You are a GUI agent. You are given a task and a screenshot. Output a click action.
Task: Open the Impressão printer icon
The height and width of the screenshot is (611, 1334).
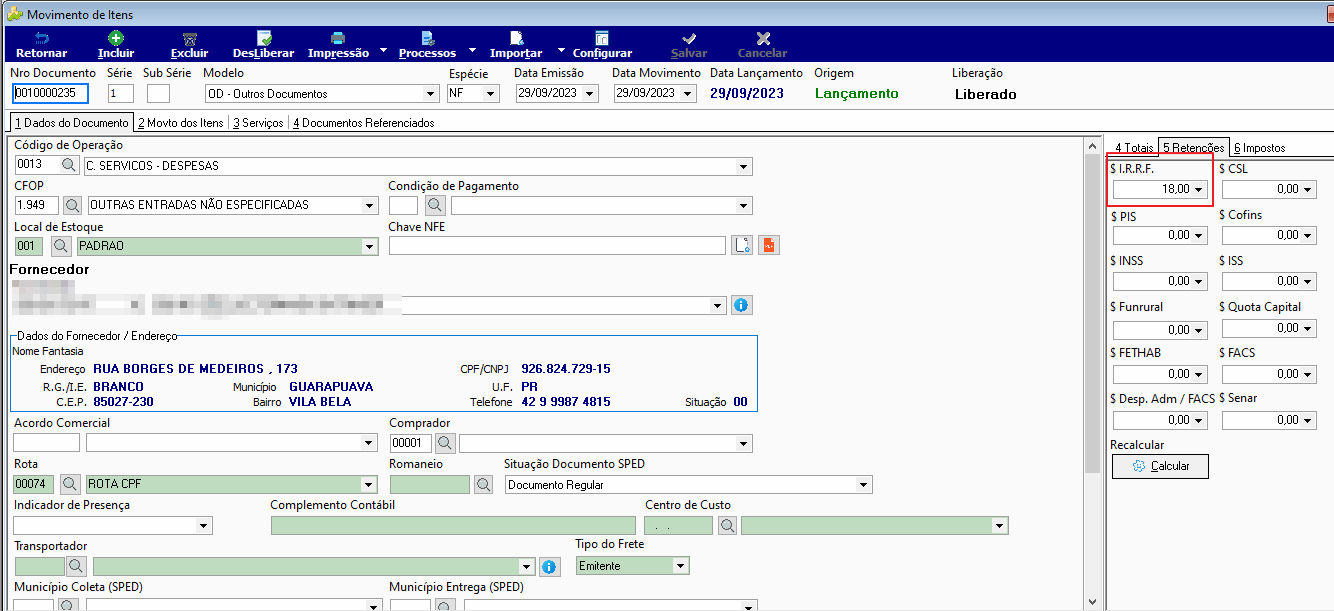coord(338,38)
